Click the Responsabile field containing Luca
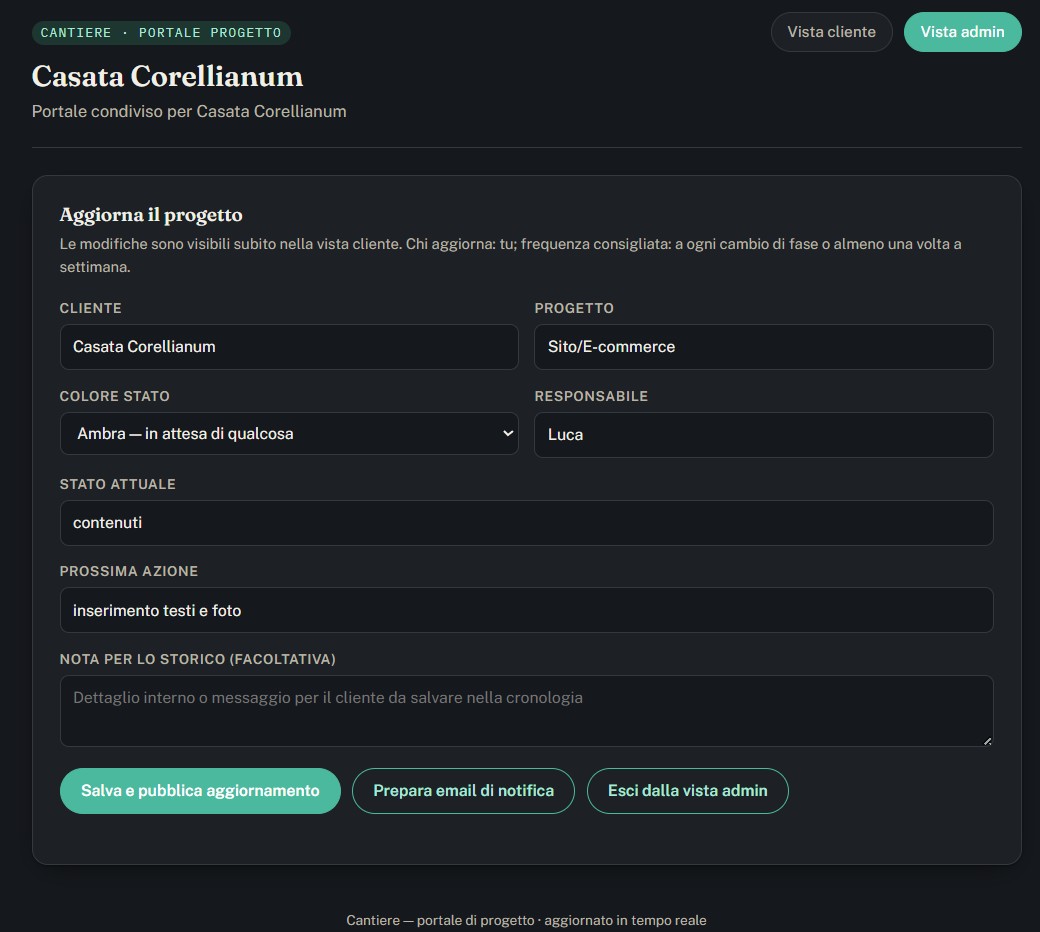This screenshot has width=1040, height=932. click(x=763, y=435)
